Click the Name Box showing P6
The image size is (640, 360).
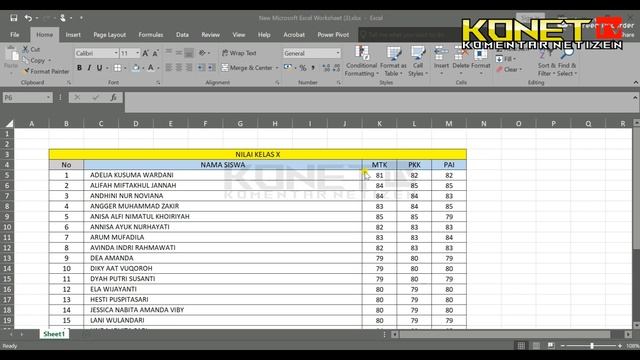[x=27, y=98]
